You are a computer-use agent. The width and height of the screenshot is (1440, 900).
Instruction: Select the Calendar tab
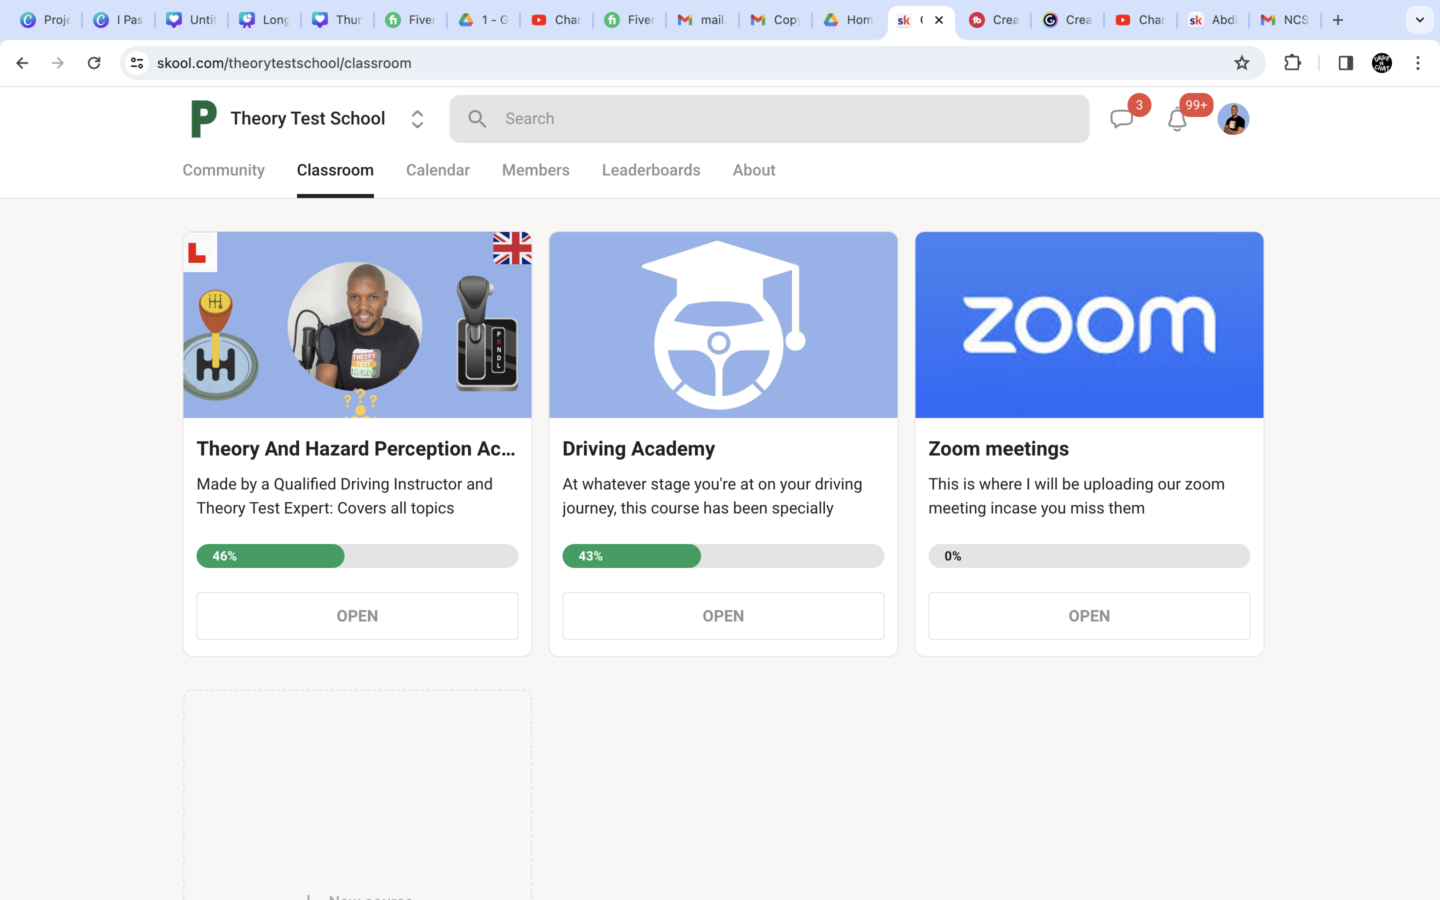pyautogui.click(x=437, y=170)
